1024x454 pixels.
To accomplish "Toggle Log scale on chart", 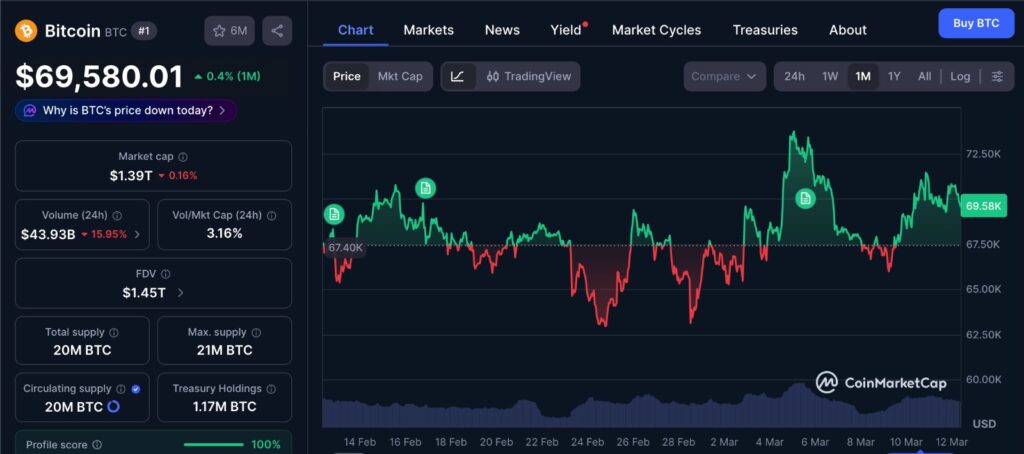I will tap(960, 76).
